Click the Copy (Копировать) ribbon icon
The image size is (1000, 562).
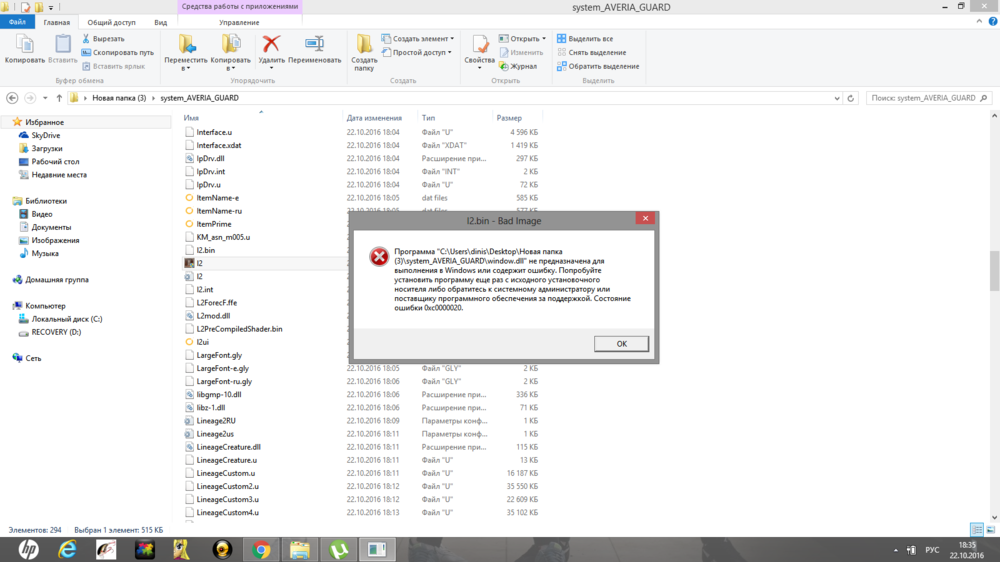coord(24,45)
